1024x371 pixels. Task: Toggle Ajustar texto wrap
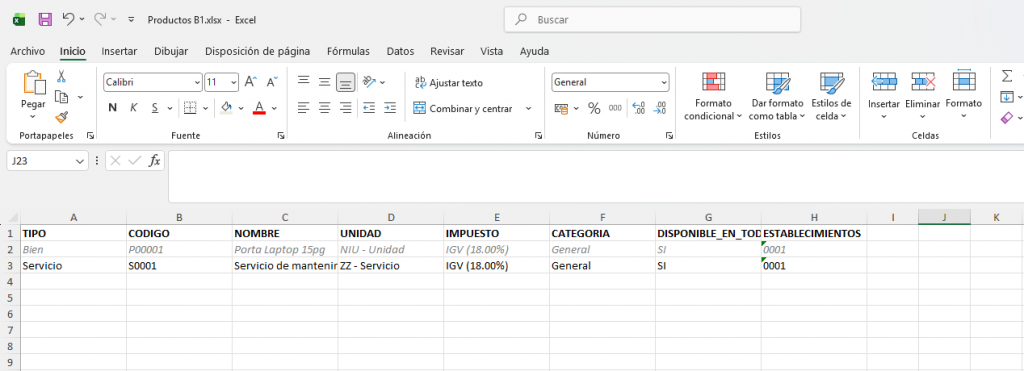[x=449, y=83]
